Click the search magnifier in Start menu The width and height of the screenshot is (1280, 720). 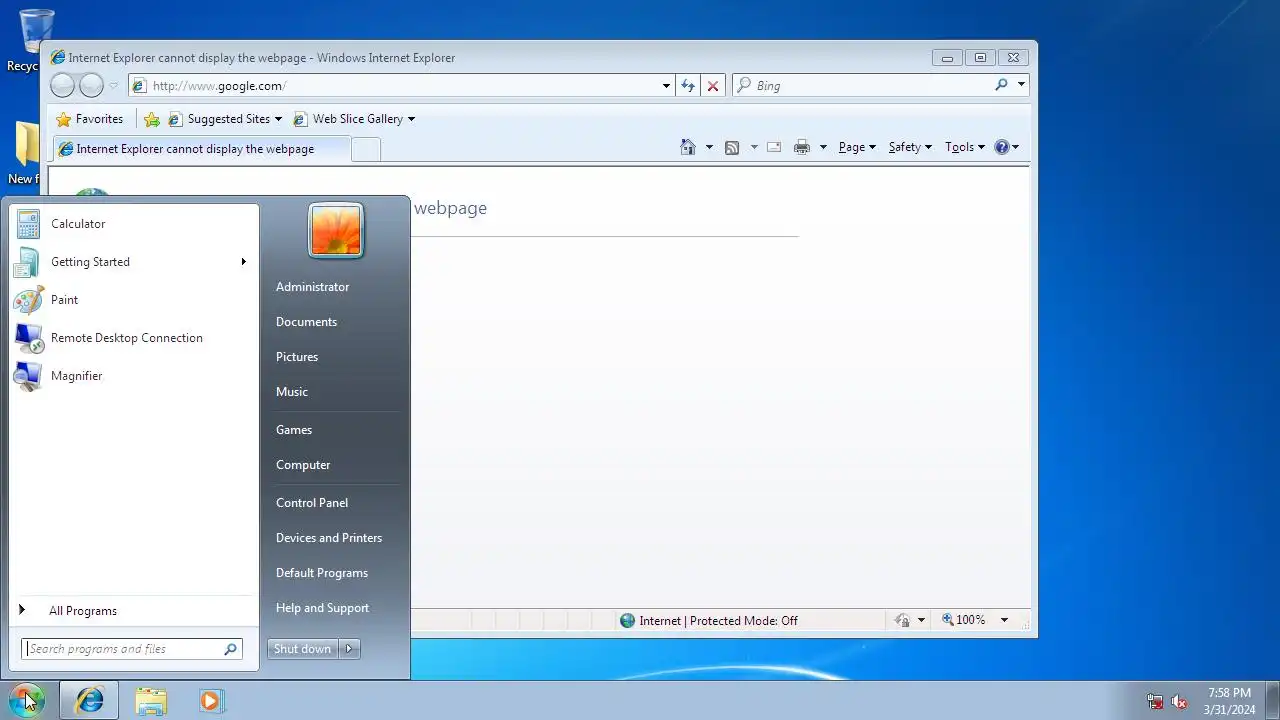[231, 649]
